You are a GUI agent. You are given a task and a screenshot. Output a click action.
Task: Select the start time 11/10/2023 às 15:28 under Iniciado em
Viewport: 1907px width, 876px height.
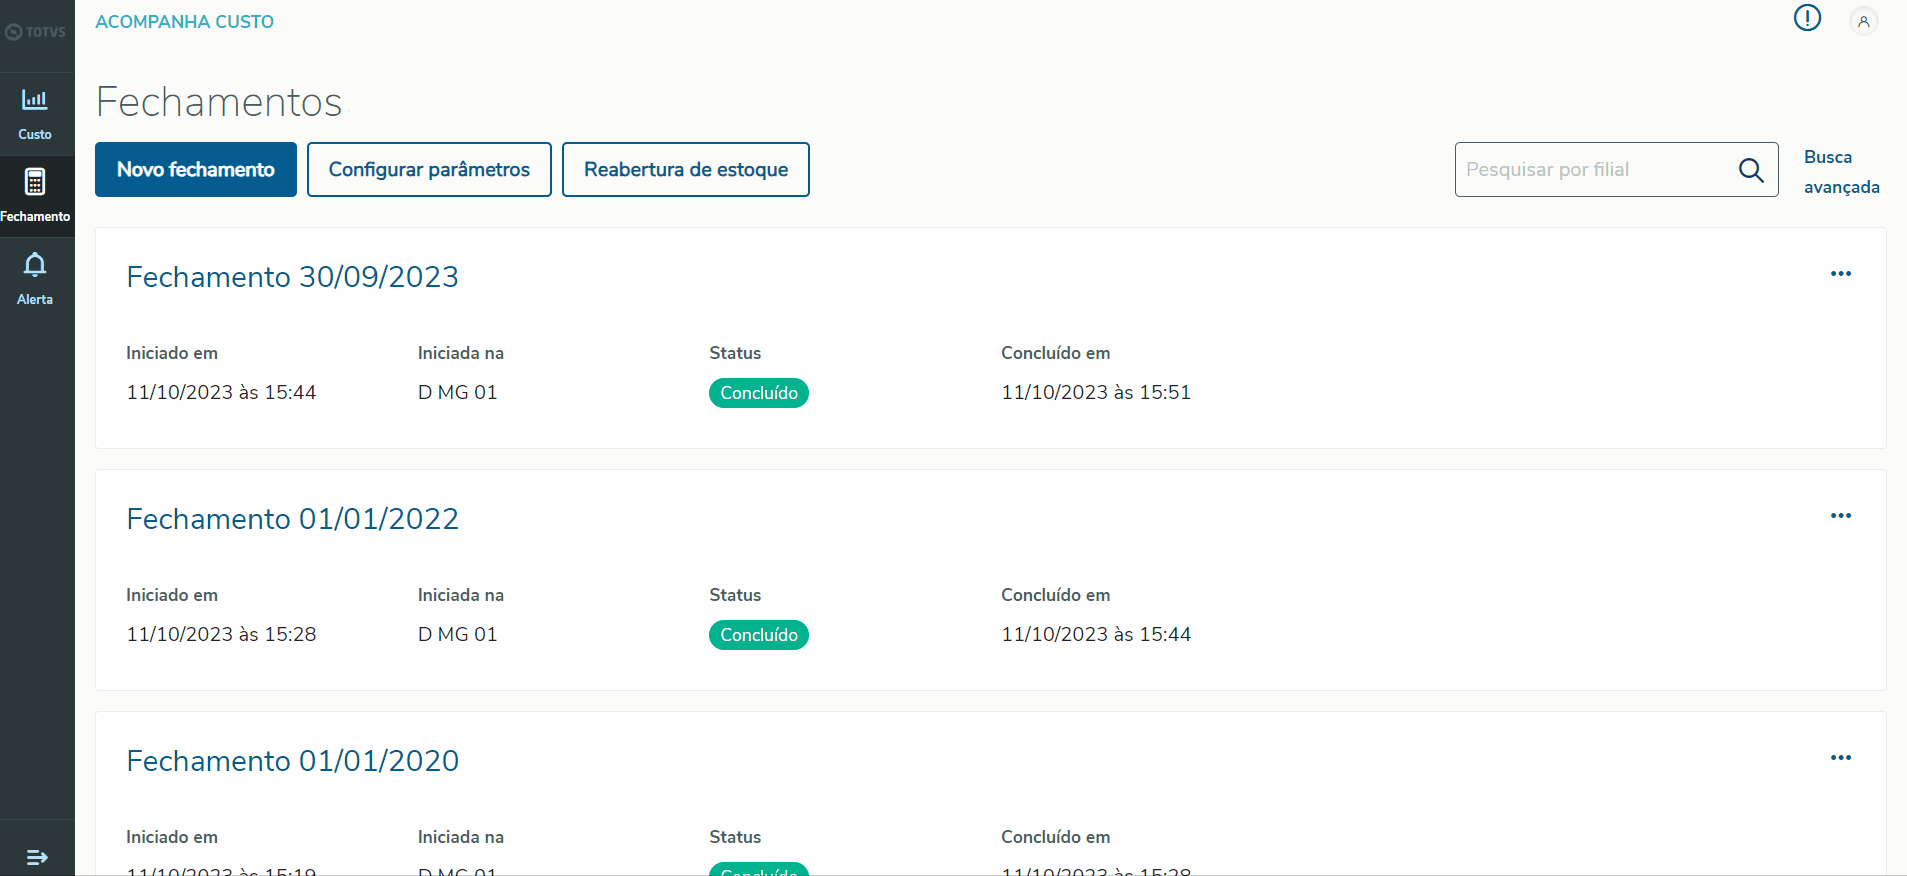[x=221, y=635]
